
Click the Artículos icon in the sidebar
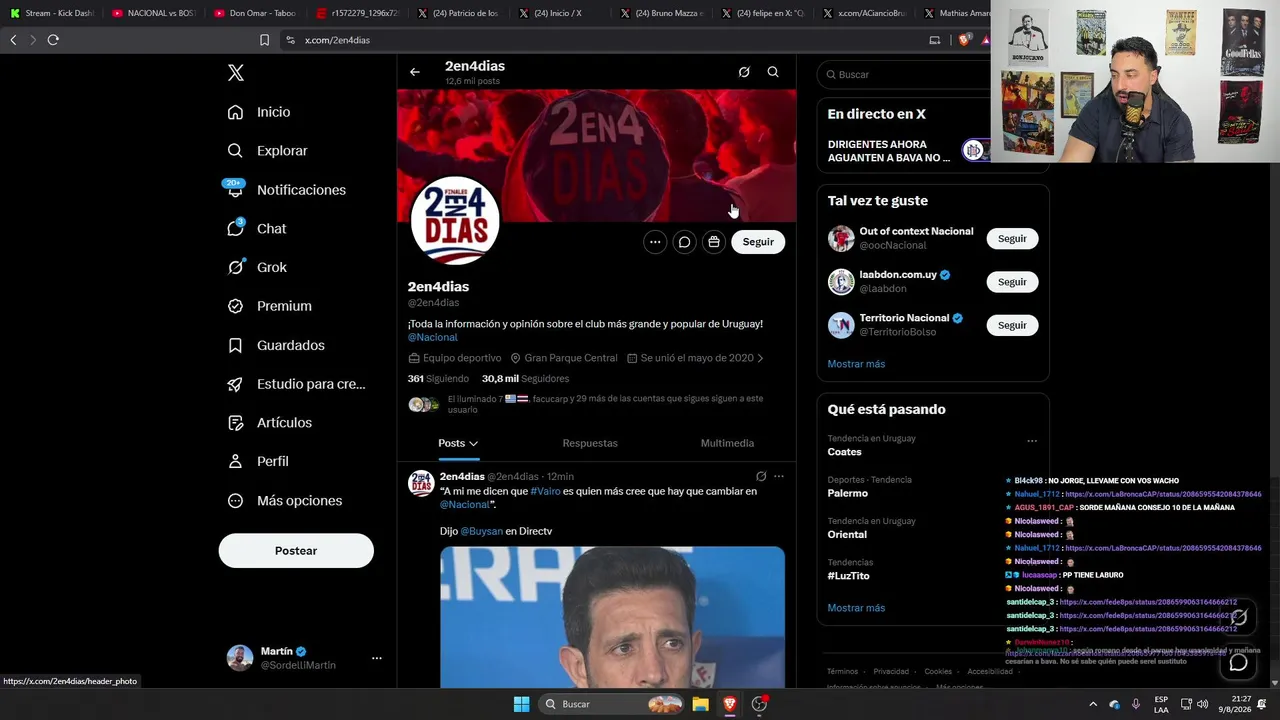[235, 423]
